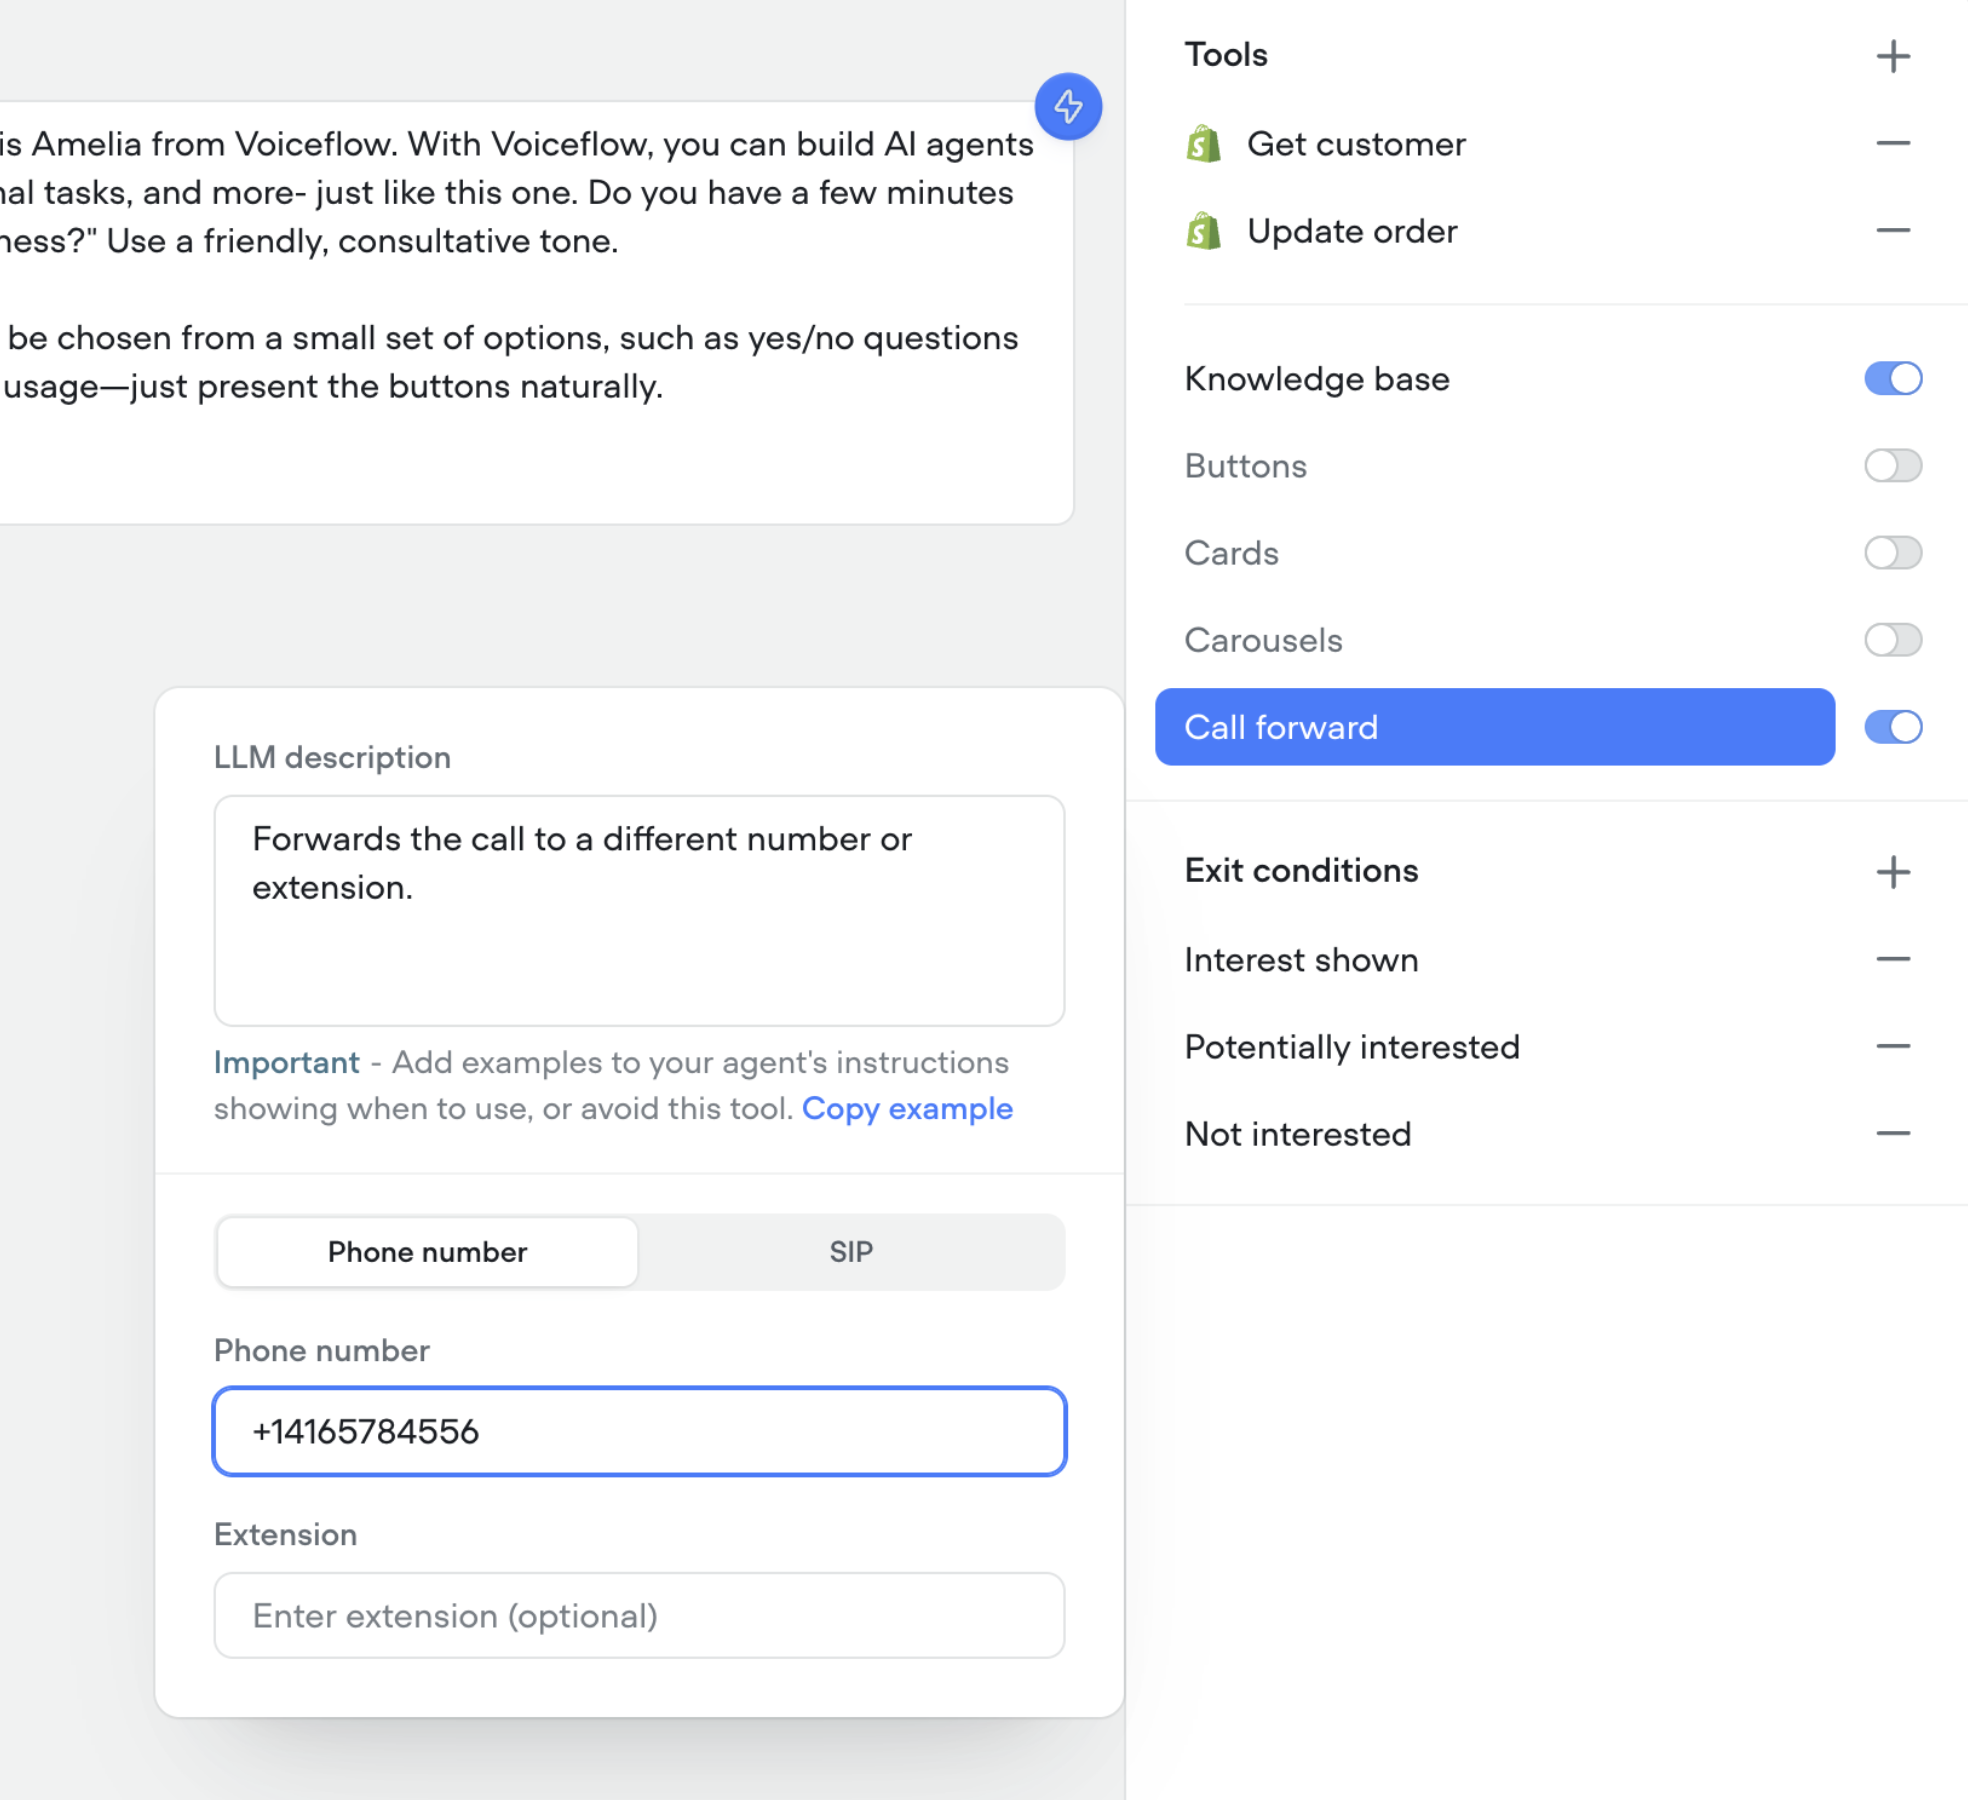Remove the Not interested exit condition
This screenshot has height=1800, width=1968.
(x=1893, y=1132)
